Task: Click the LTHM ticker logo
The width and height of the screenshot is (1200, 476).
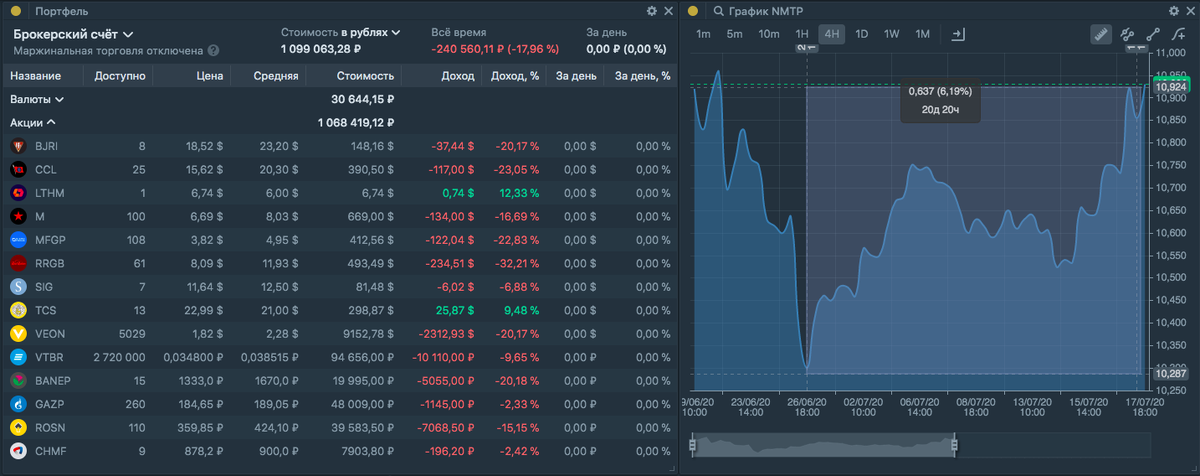Action: pyautogui.click(x=18, y=193)
